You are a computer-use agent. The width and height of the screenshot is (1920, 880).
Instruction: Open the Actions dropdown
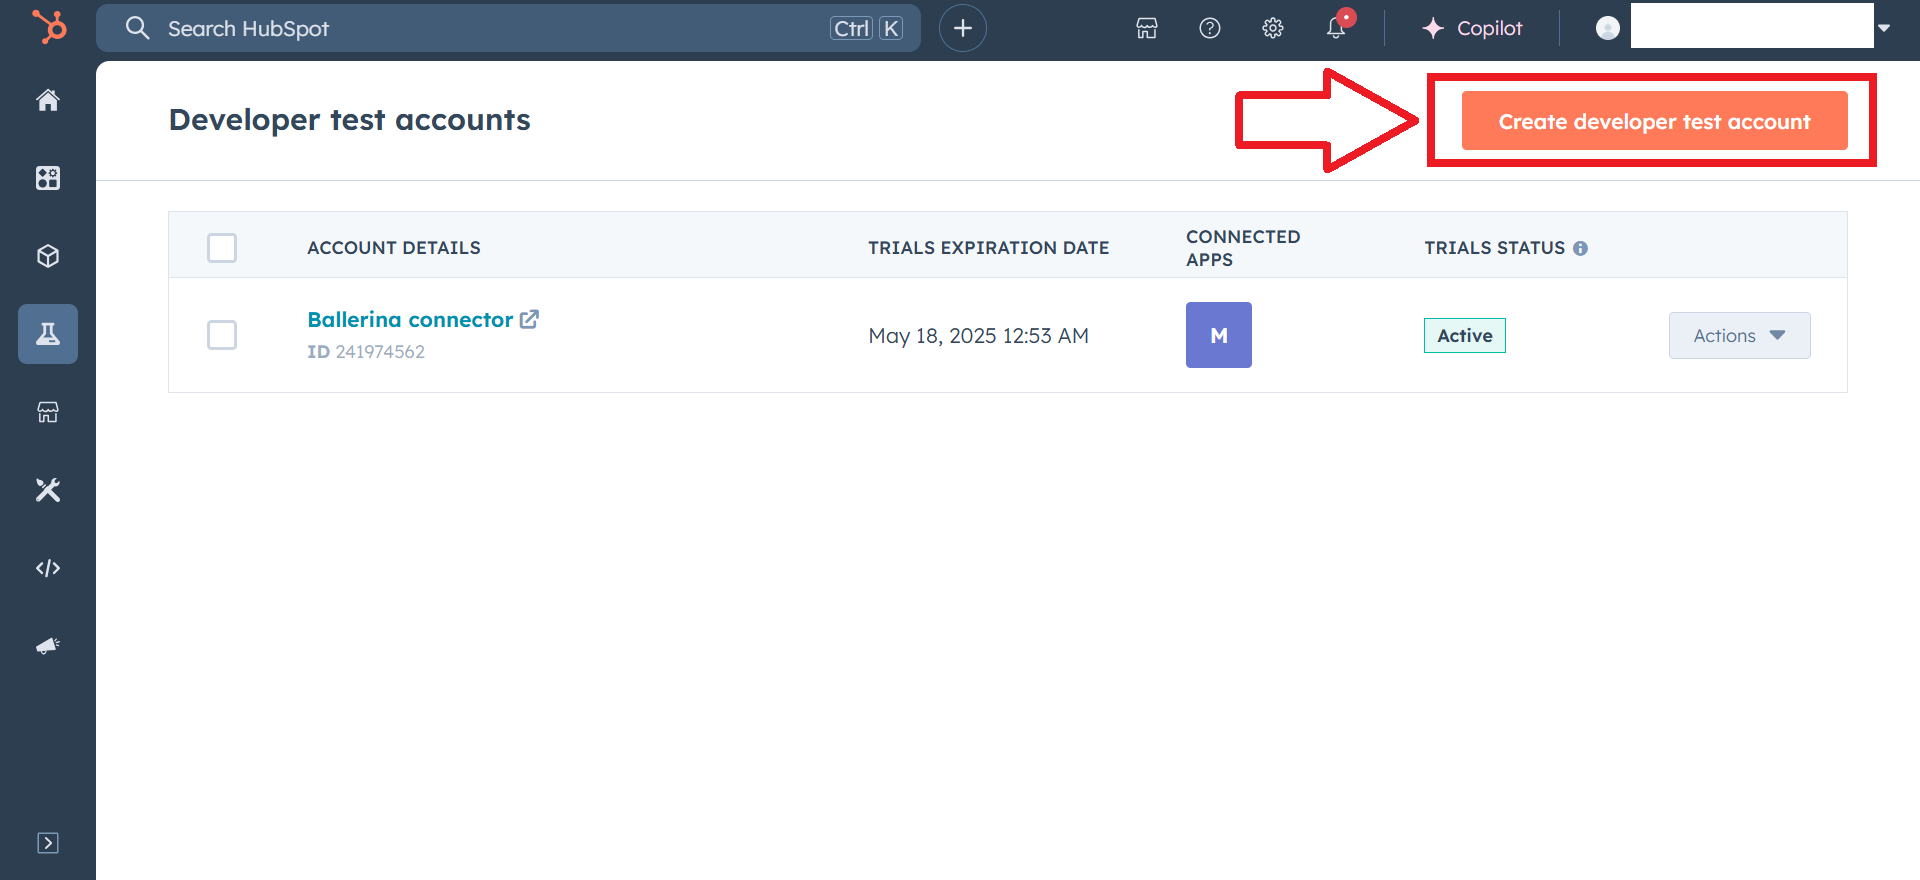1740,336
